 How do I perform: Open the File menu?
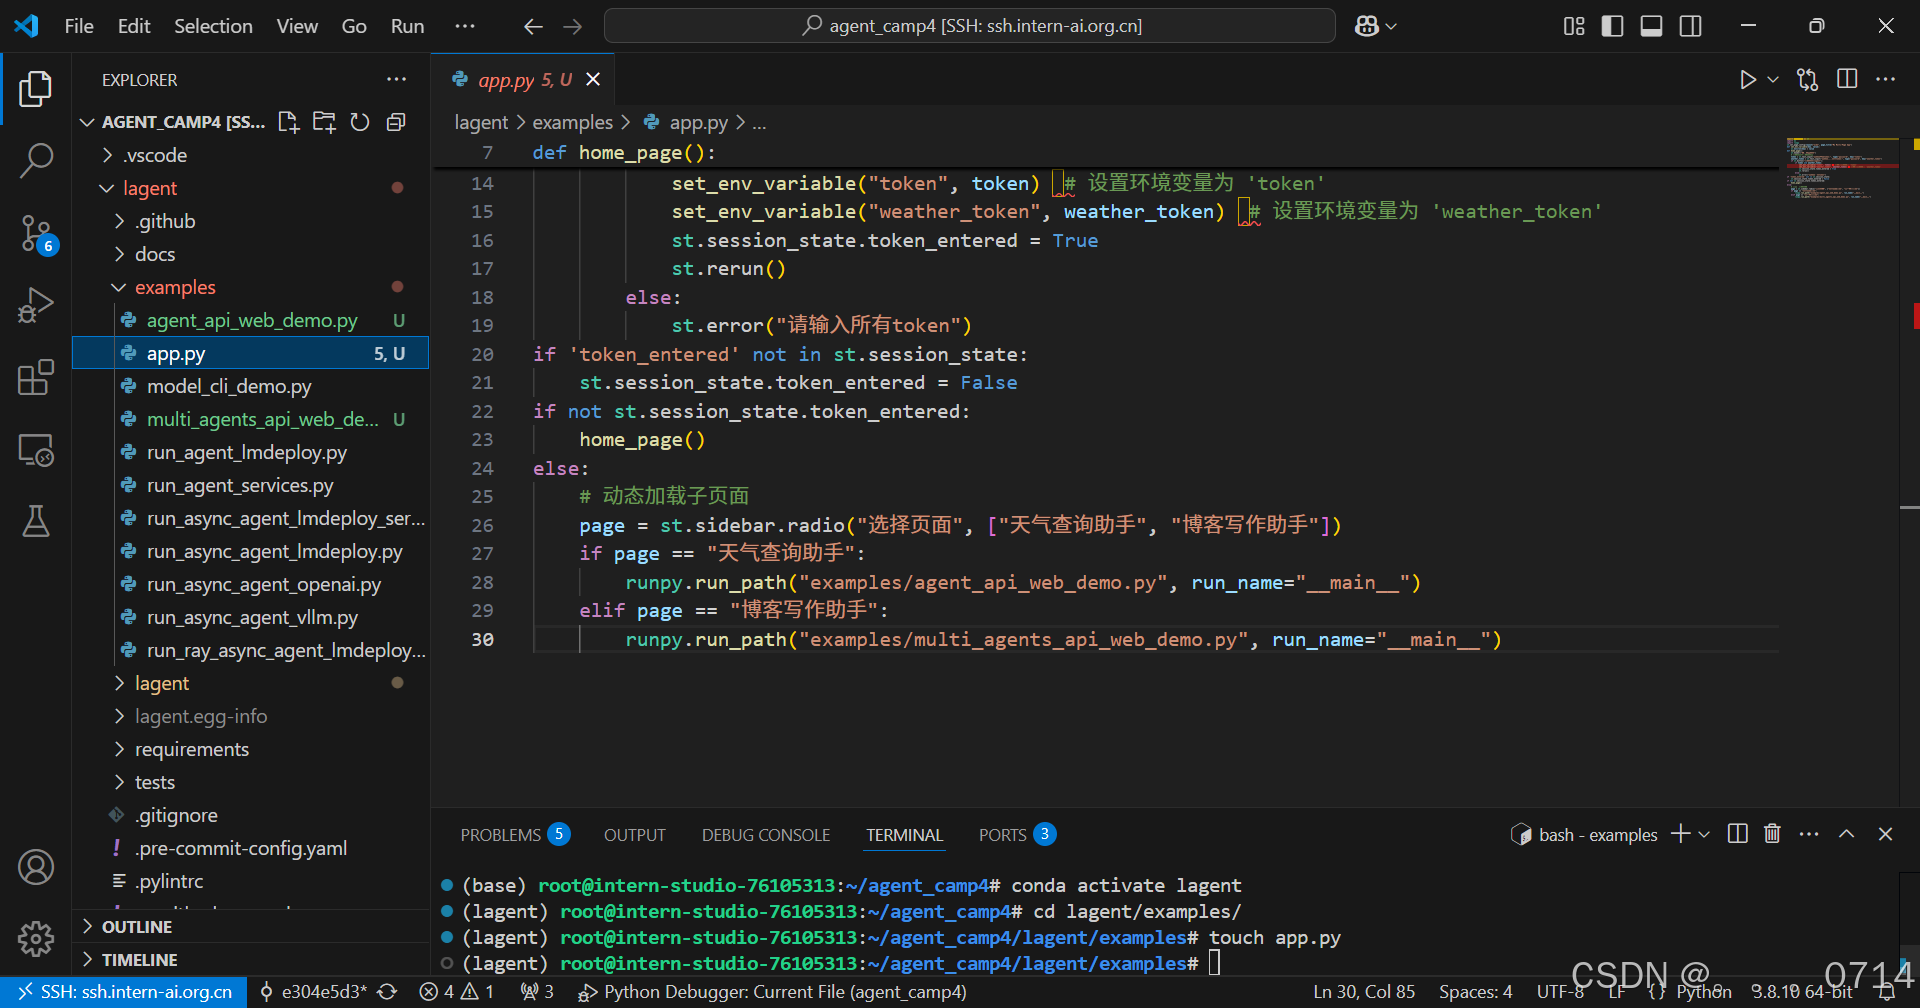(x=79, y=26)
